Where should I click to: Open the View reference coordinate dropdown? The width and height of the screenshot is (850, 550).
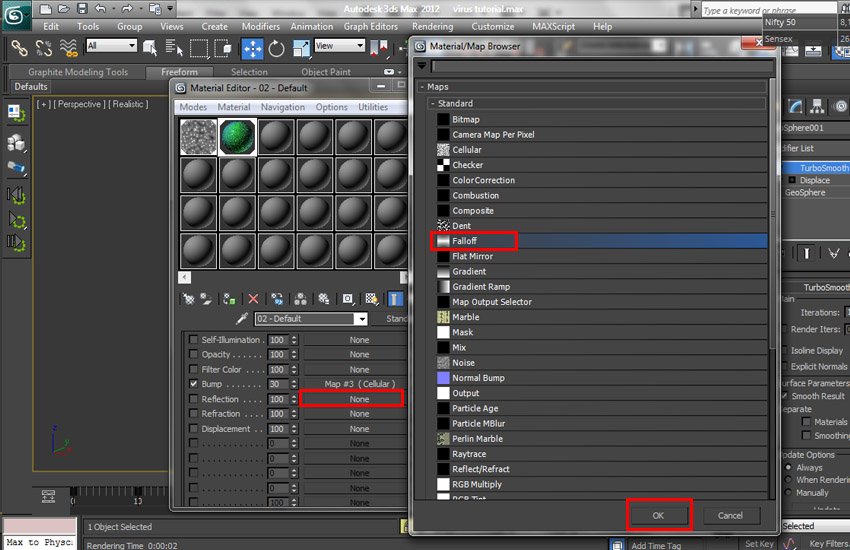tap(338, 46)
